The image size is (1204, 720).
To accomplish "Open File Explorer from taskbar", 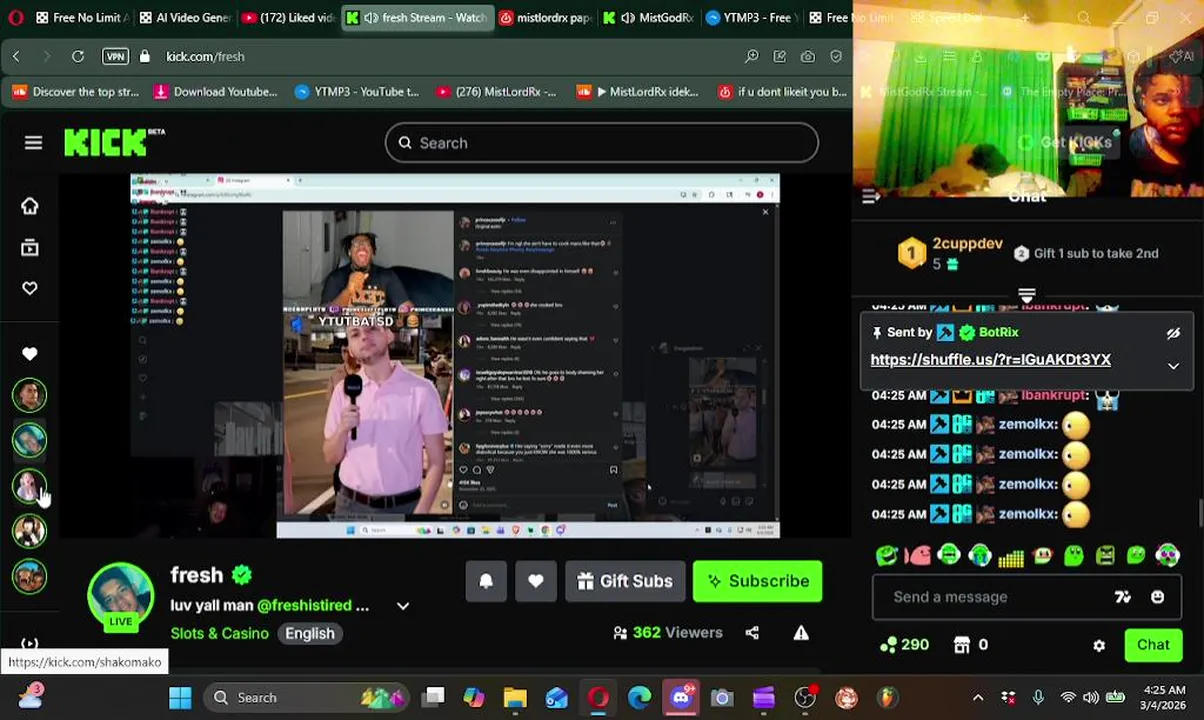I will [x=515, y=697].
